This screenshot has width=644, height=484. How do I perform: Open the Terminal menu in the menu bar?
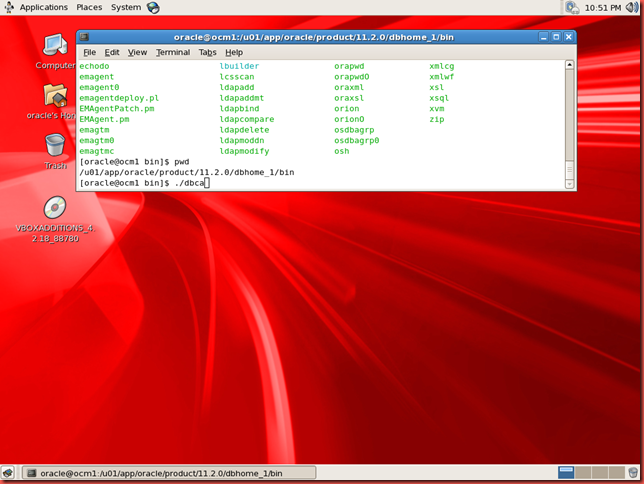(x=173, y=52)
